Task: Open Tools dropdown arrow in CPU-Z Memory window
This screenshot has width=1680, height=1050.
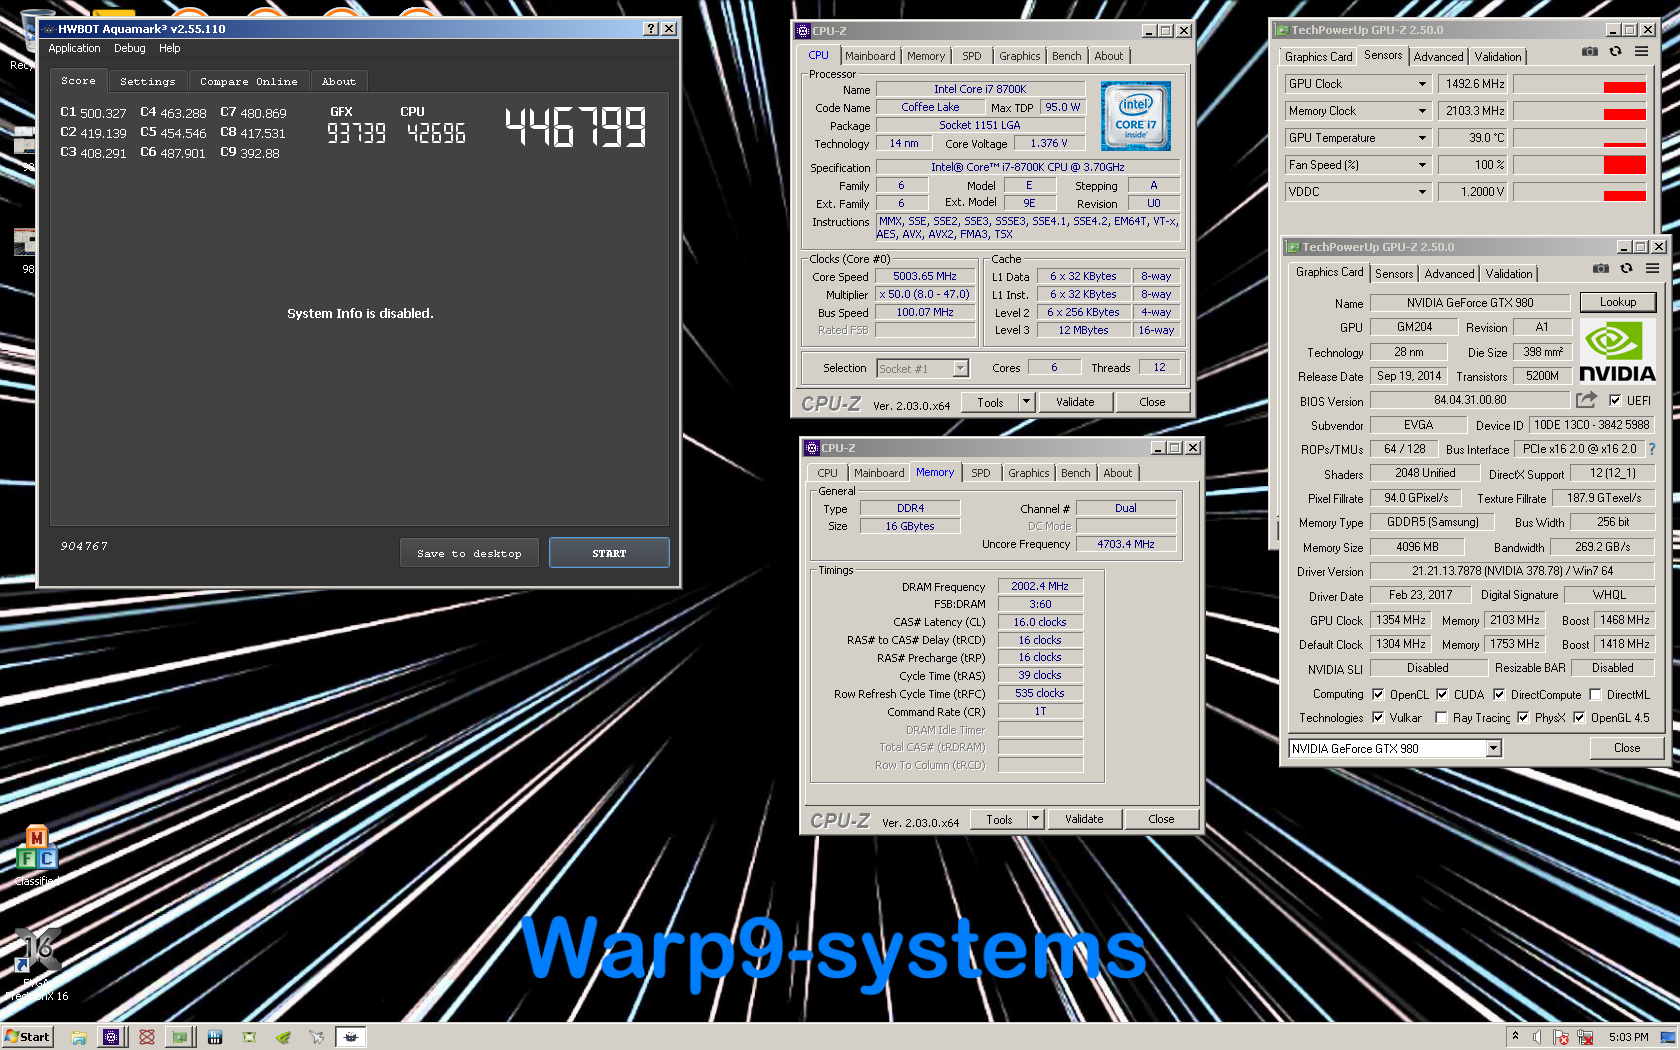Action: tap(1035, 819)
